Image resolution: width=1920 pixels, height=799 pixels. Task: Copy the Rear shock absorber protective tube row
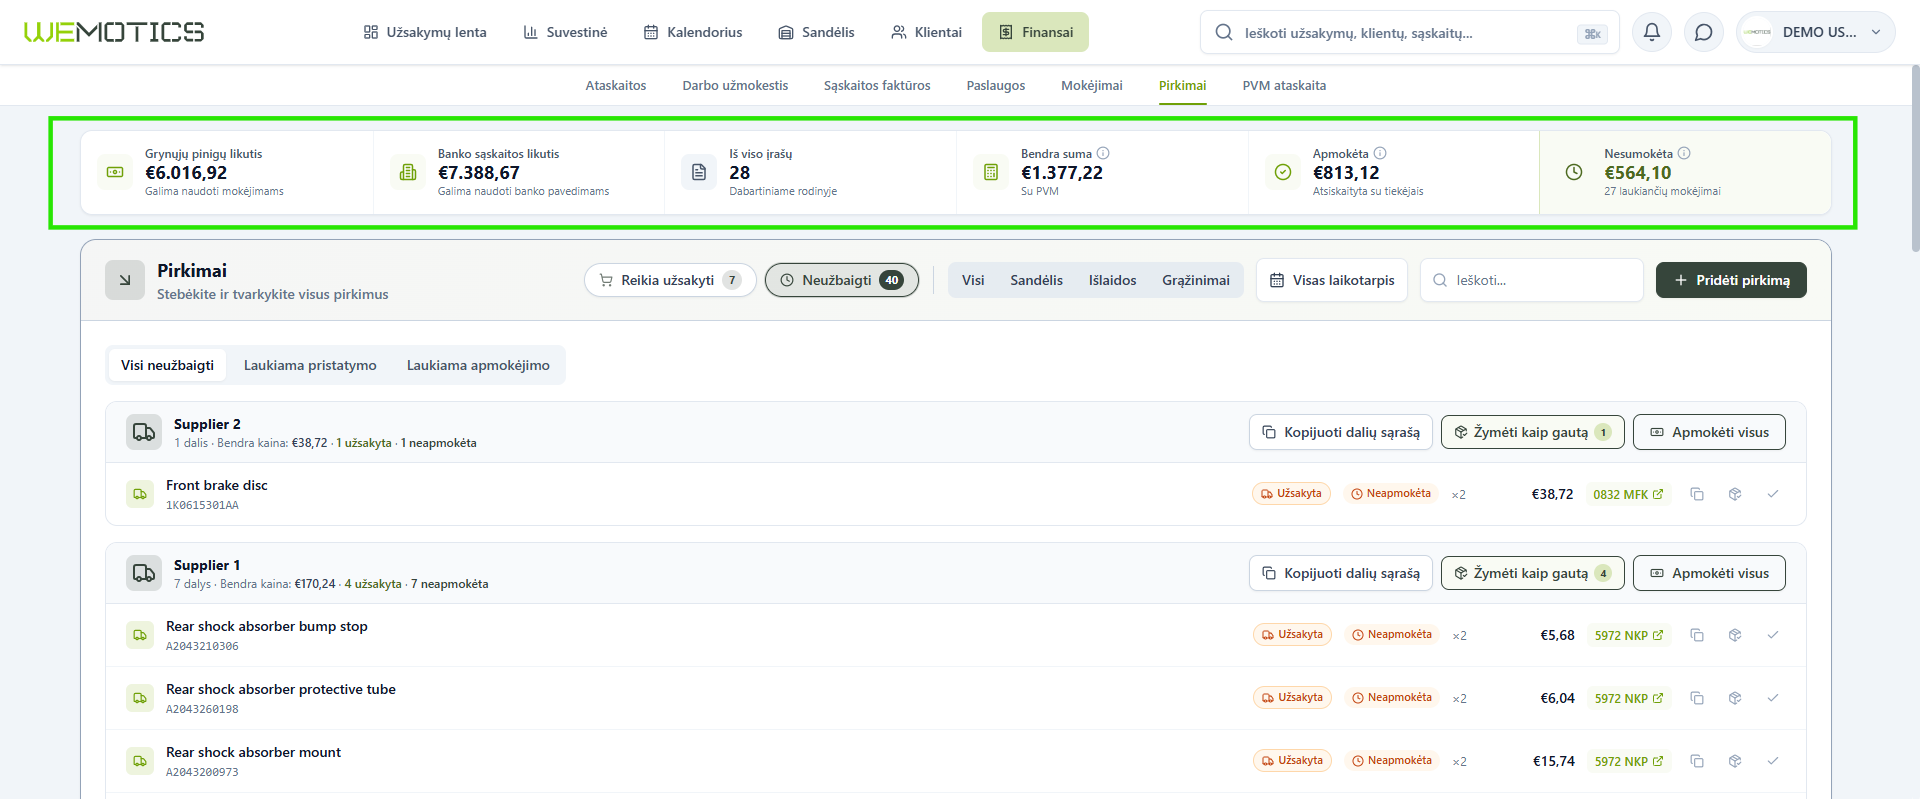(x=1697, y=698)
